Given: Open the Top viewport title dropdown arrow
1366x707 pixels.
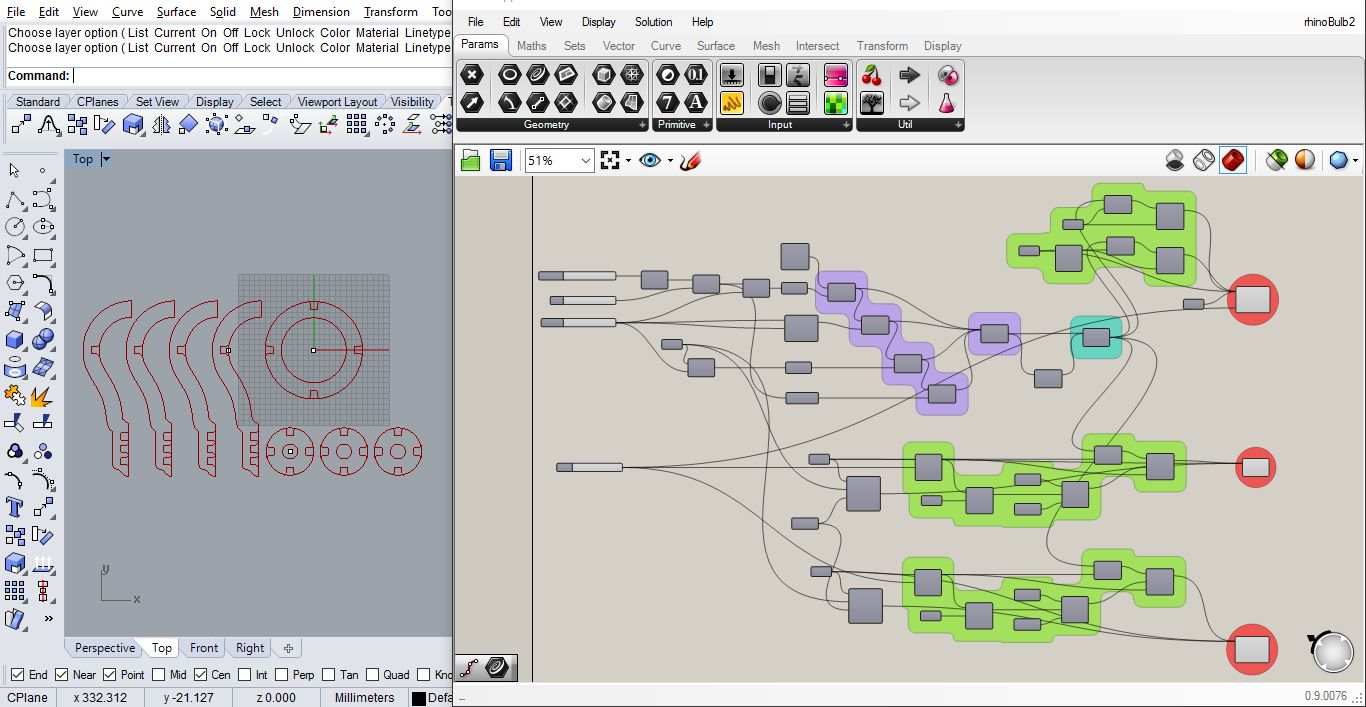Looking at the screenshot, I should 106,159.
